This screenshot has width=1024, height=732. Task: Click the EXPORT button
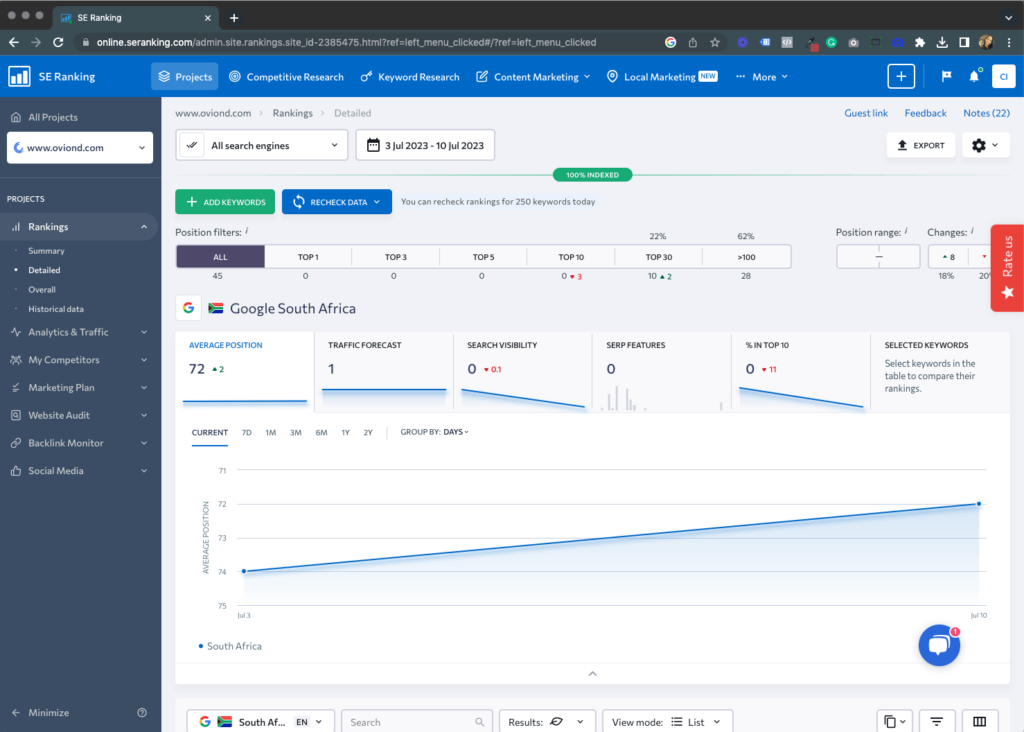pos(921,145)
